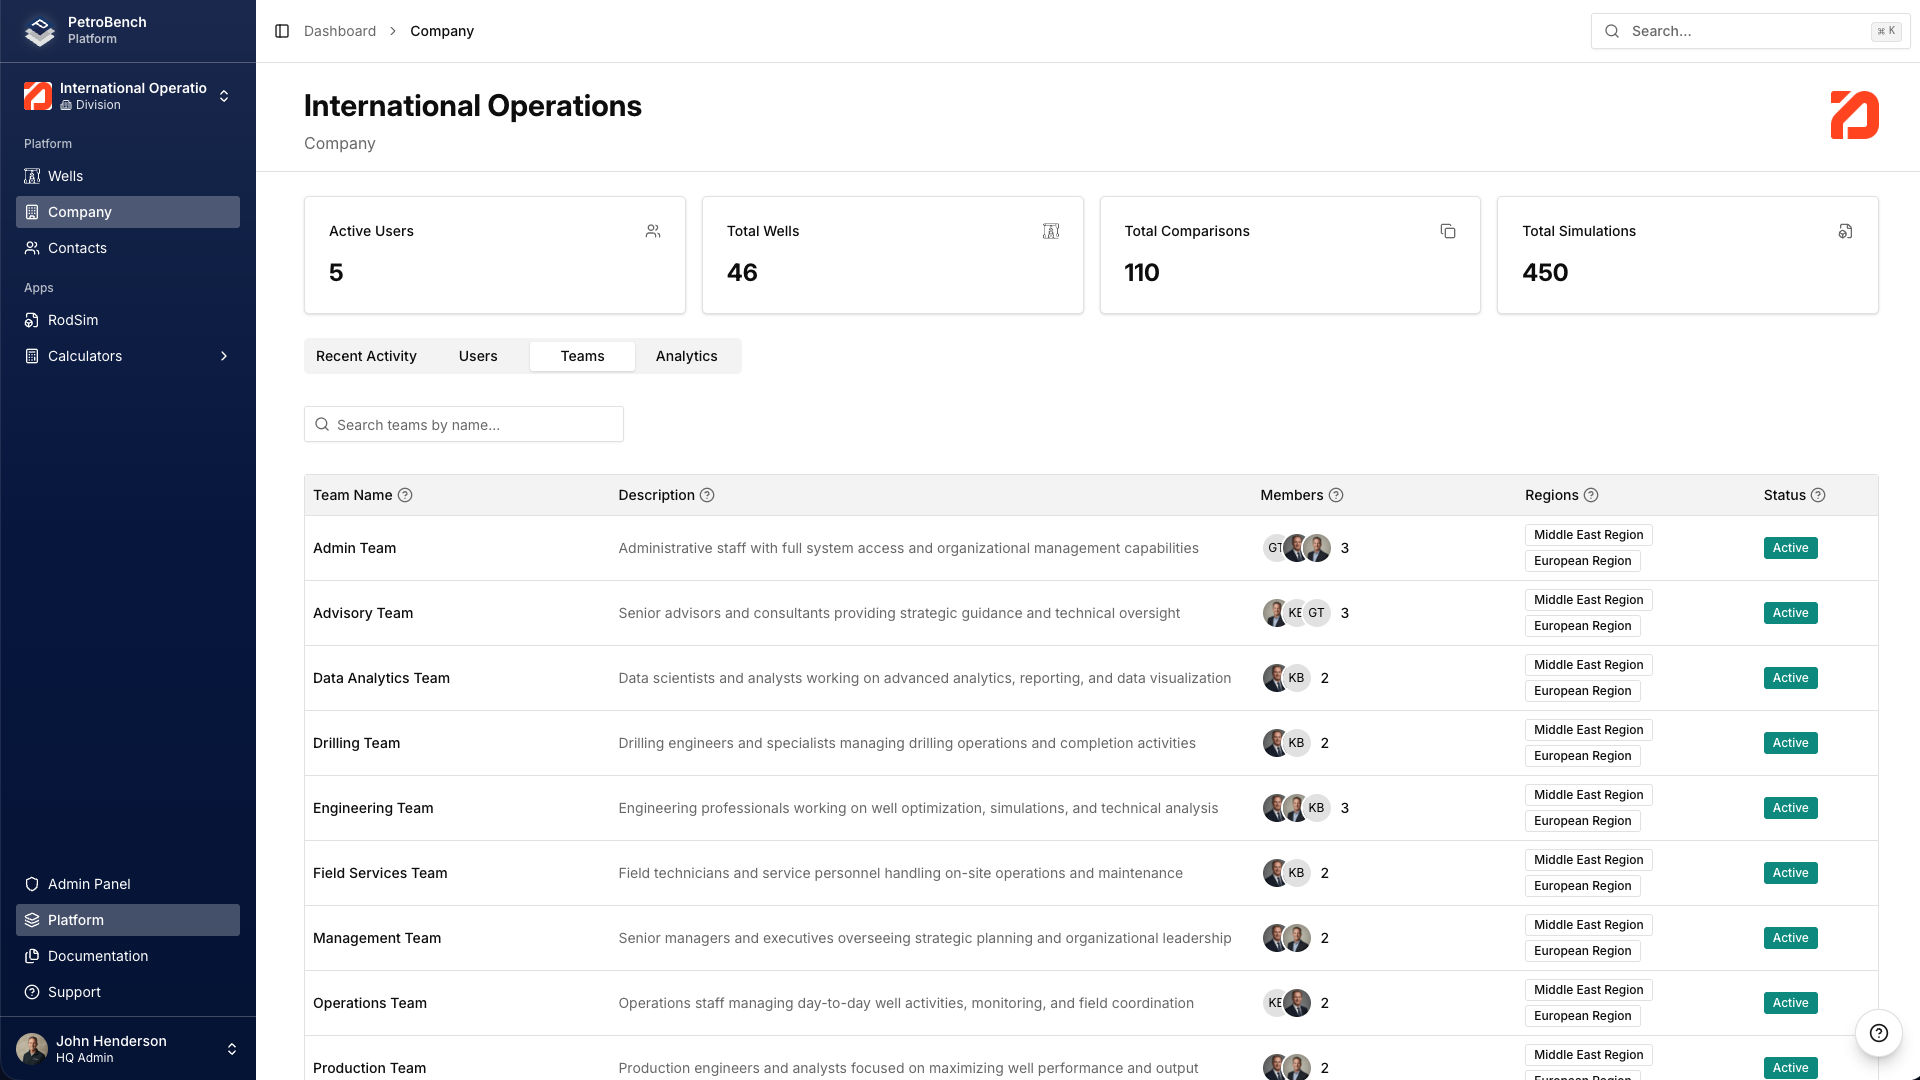Viewport: 1920px width, 1080px height.
Task: Click the Status column help icon
Action: click(x=1818, y=495)
